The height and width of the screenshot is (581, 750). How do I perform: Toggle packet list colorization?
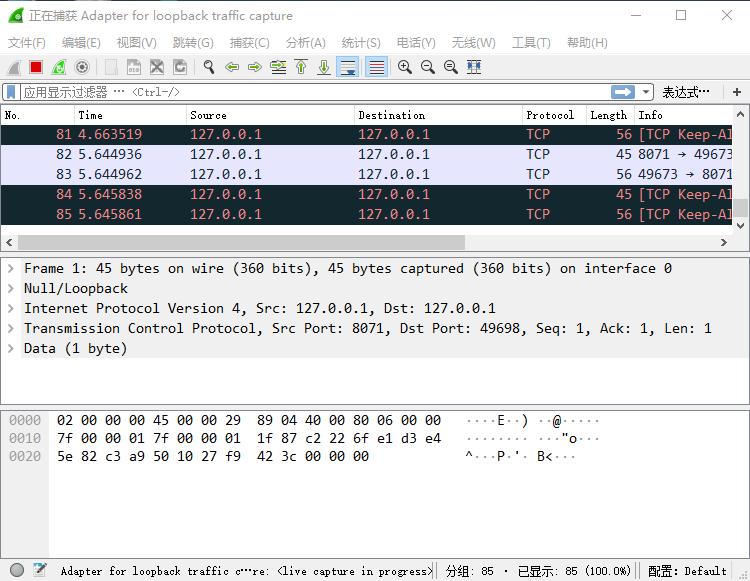click(x=376, y=67)
